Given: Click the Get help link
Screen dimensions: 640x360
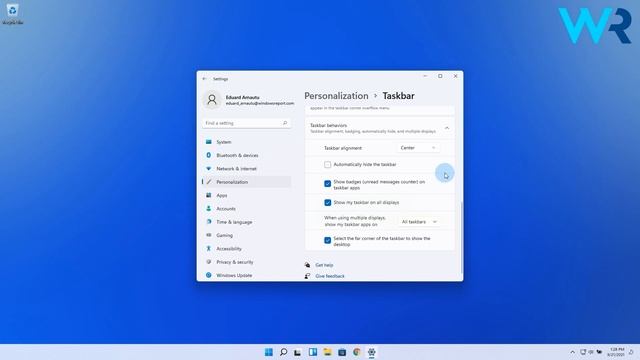Looking at the screenshot, I should point(324,265).
